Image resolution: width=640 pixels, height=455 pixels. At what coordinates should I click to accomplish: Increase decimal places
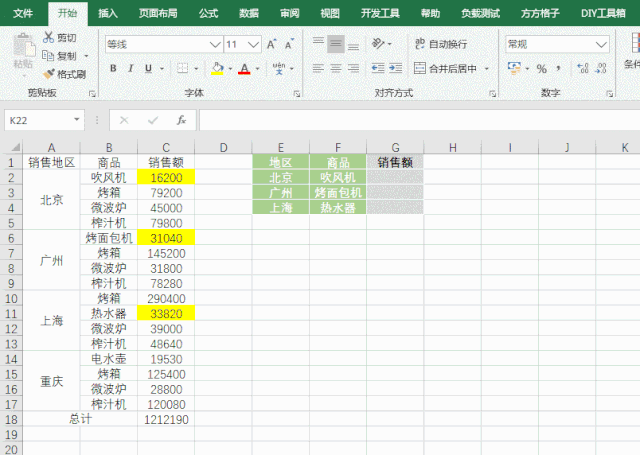pos(583,68)
